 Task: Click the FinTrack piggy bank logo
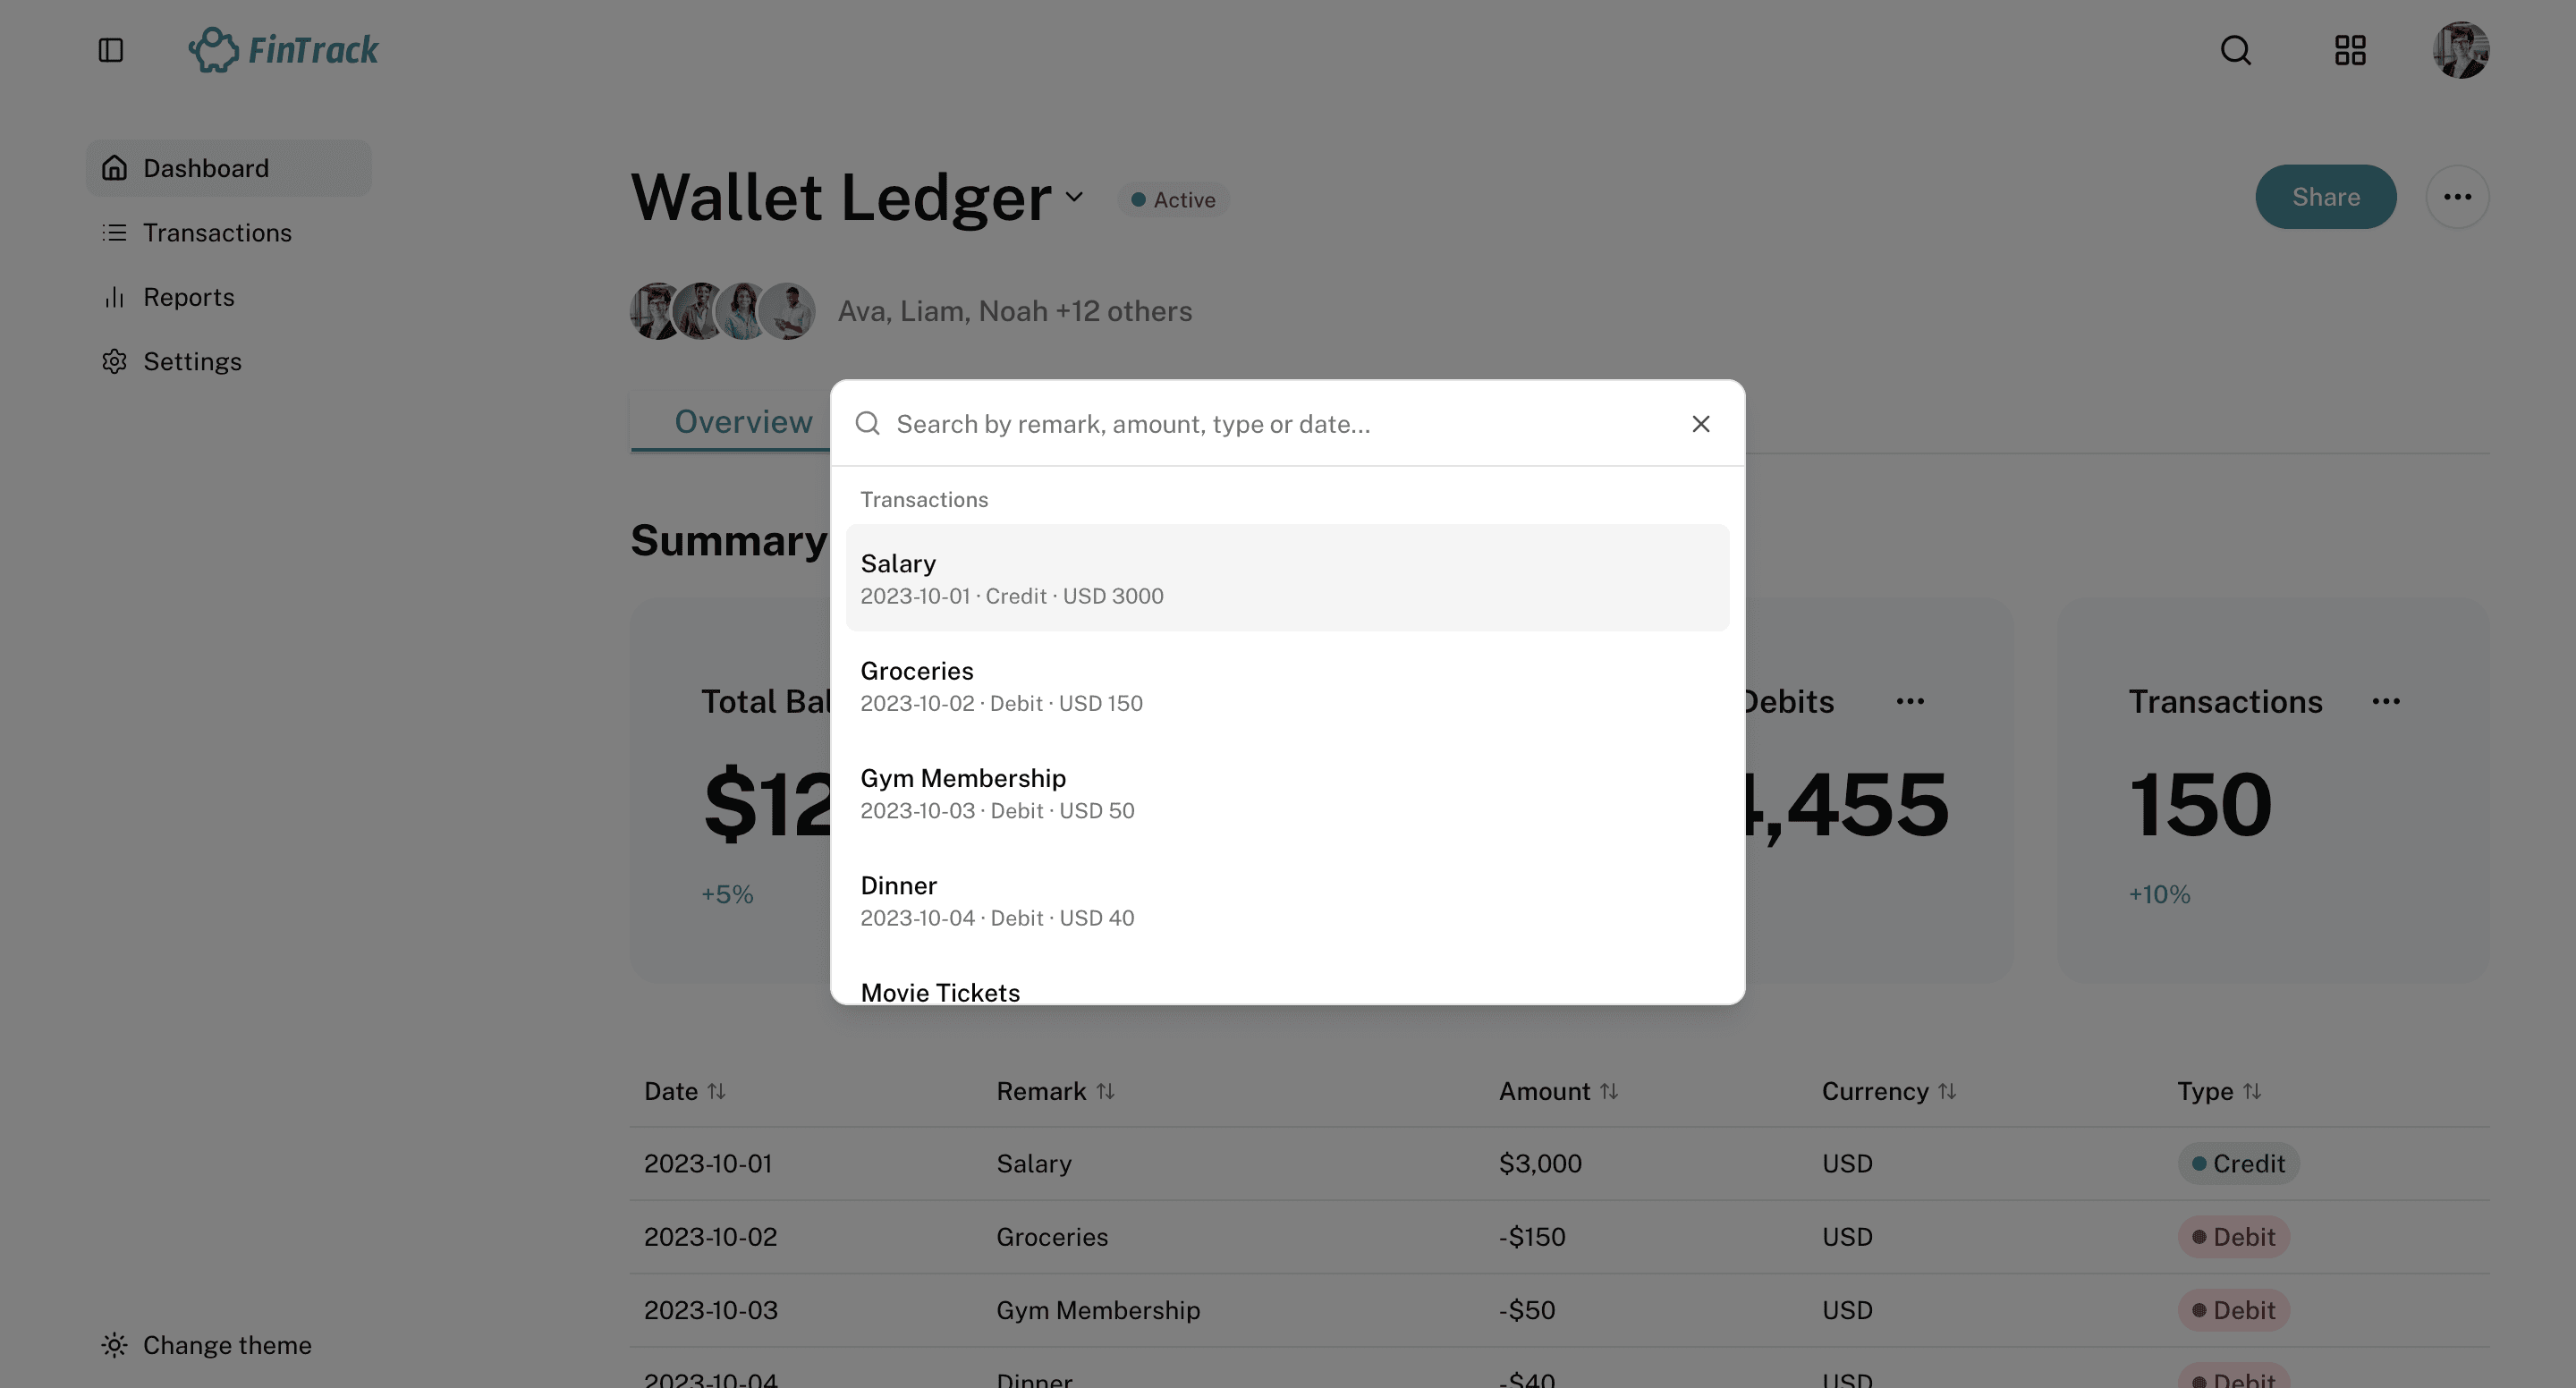214,48
